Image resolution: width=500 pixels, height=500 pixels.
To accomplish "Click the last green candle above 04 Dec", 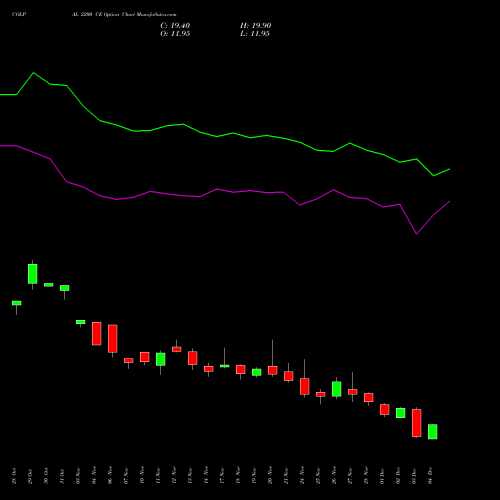I will (x=433, y=432).
